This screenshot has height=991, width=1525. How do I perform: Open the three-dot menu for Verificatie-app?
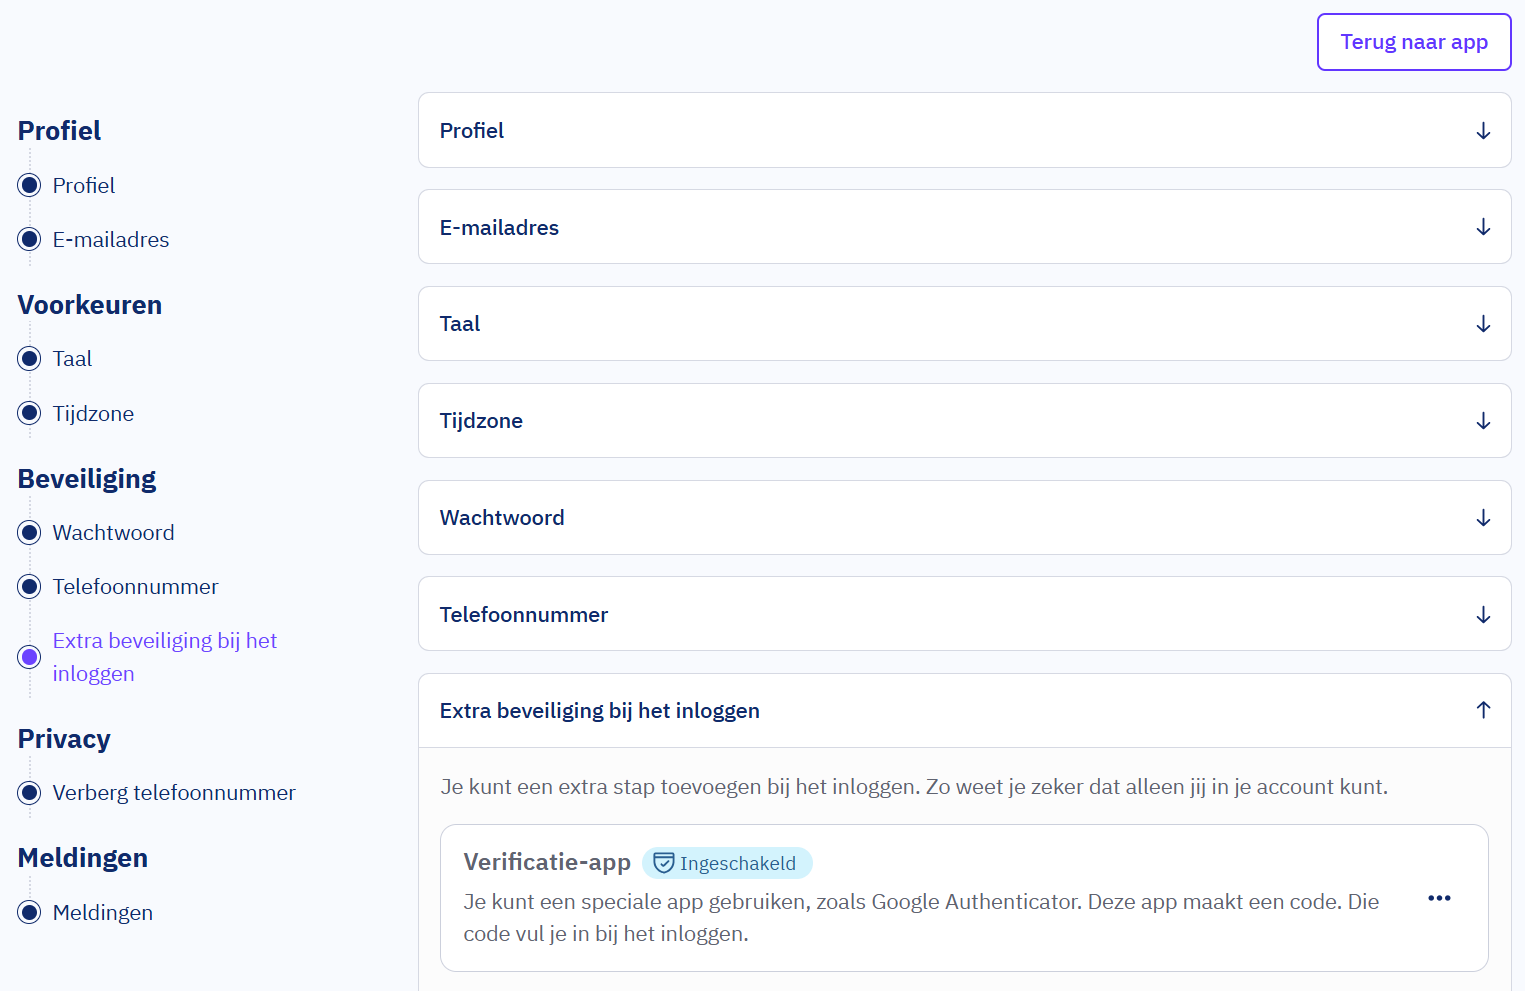[1439, 898]
